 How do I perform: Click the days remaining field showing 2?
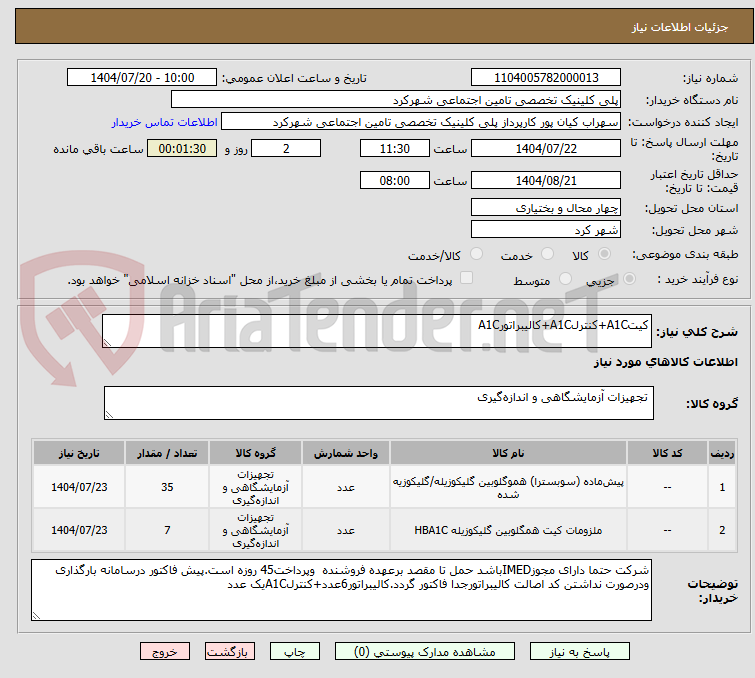pyautogui.click(x=286, y=148)
